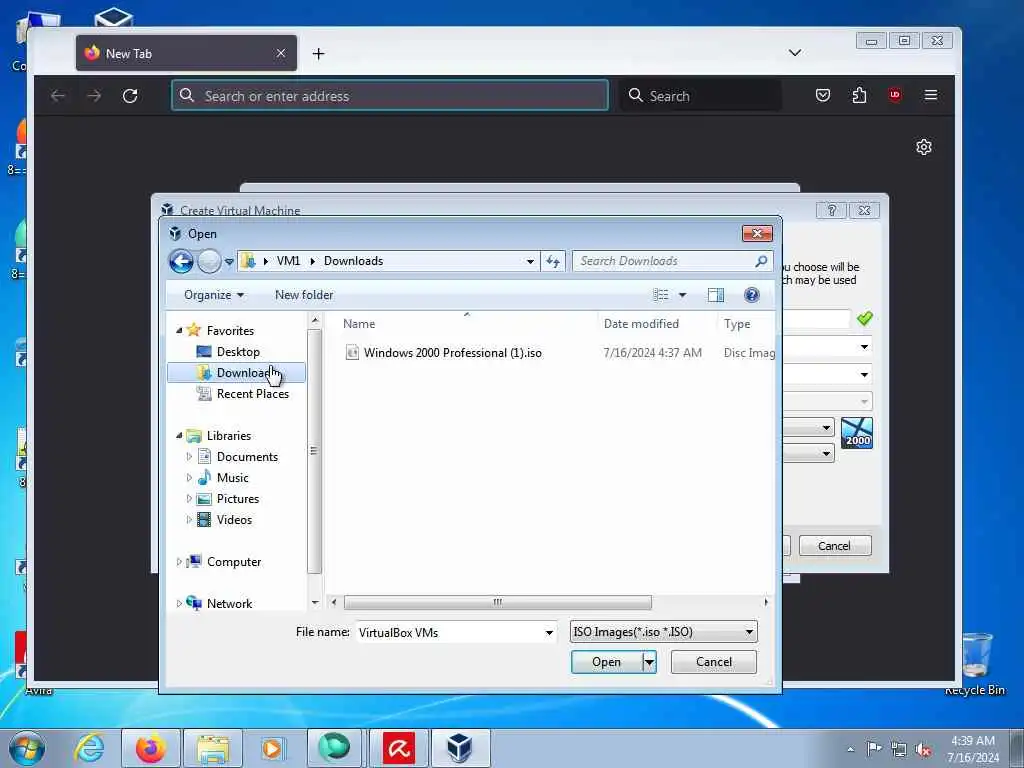The height and width of the screenshot is (768, 1024).
Task: Show the preview pane
Action: [716, 295]
